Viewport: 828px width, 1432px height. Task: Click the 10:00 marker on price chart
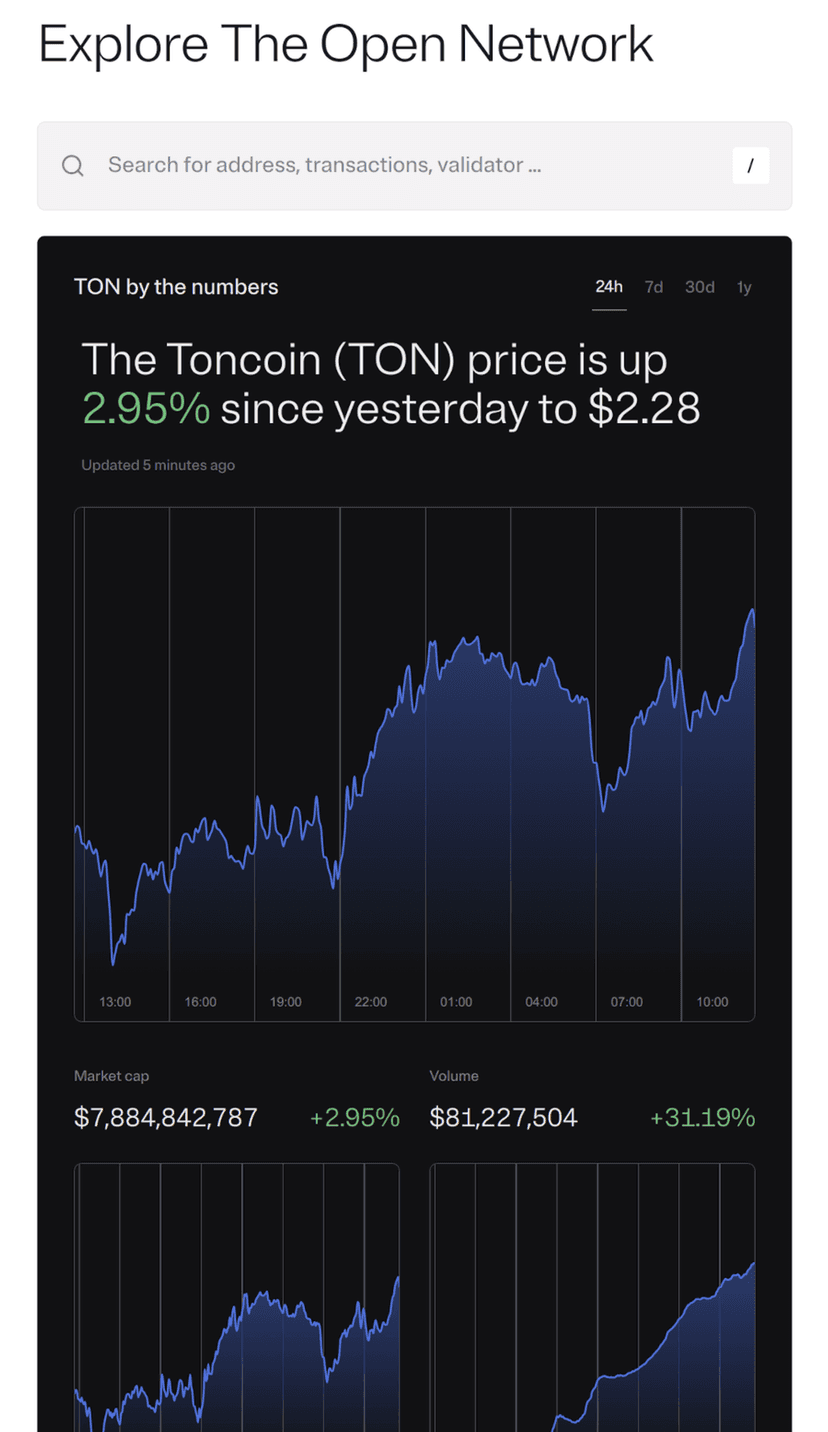coord(712,1001)
